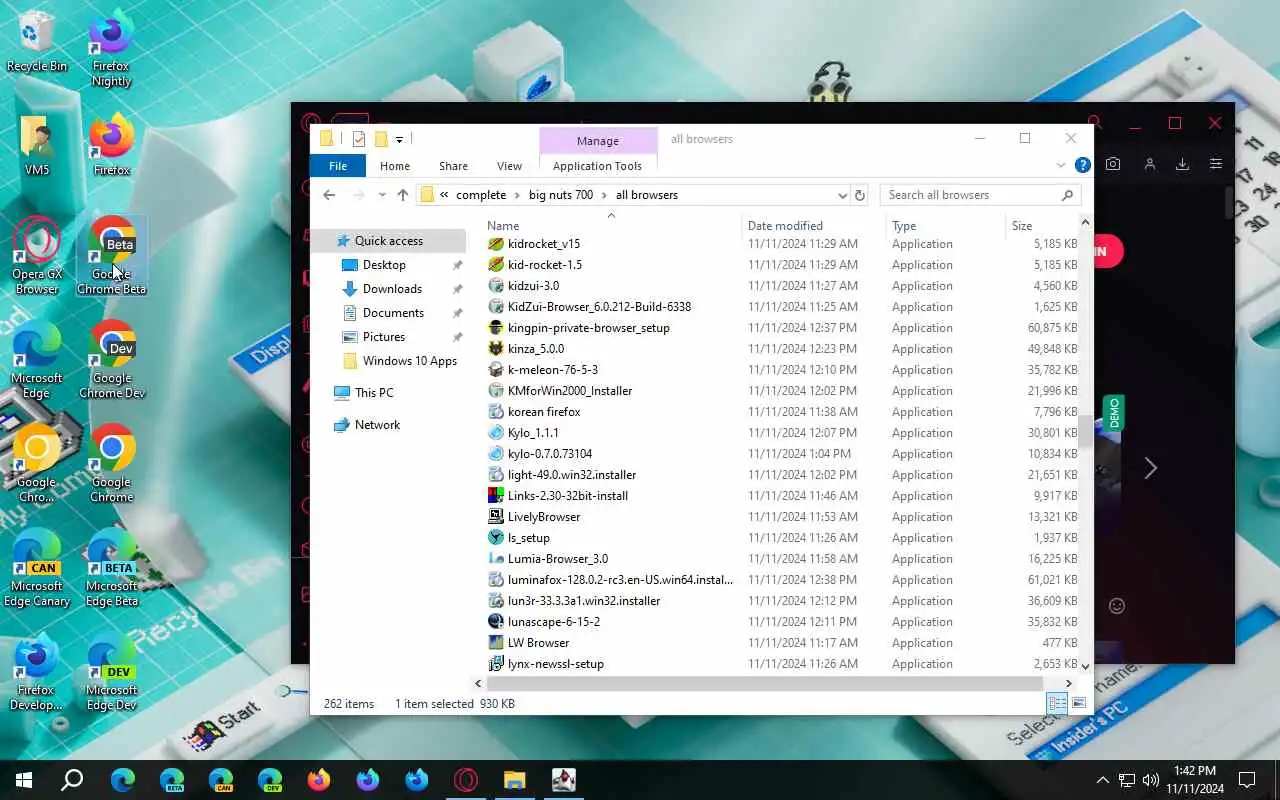Expand the address bar history dropdown
1280x800 pixels.
[x=842, y=195]
